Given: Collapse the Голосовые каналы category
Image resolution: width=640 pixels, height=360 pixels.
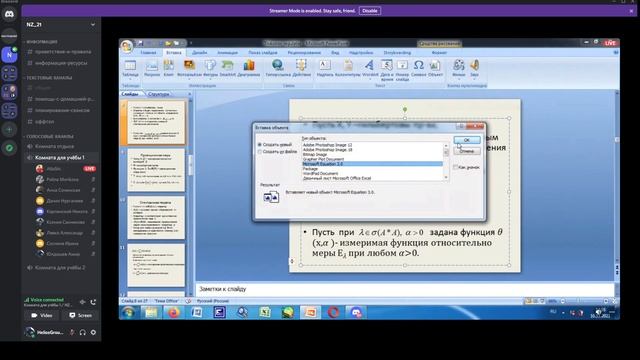Looking at the screenshot, I should (49, 136).
